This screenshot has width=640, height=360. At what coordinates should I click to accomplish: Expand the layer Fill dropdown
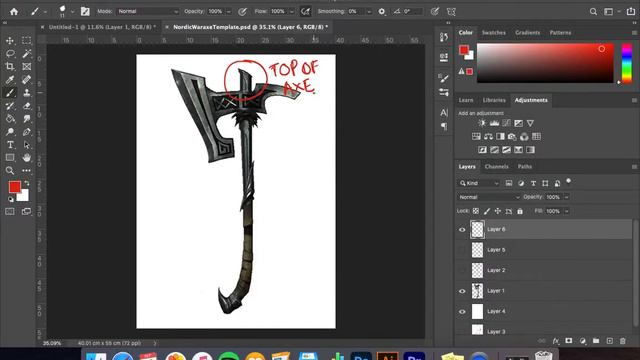tap(567, 211)
